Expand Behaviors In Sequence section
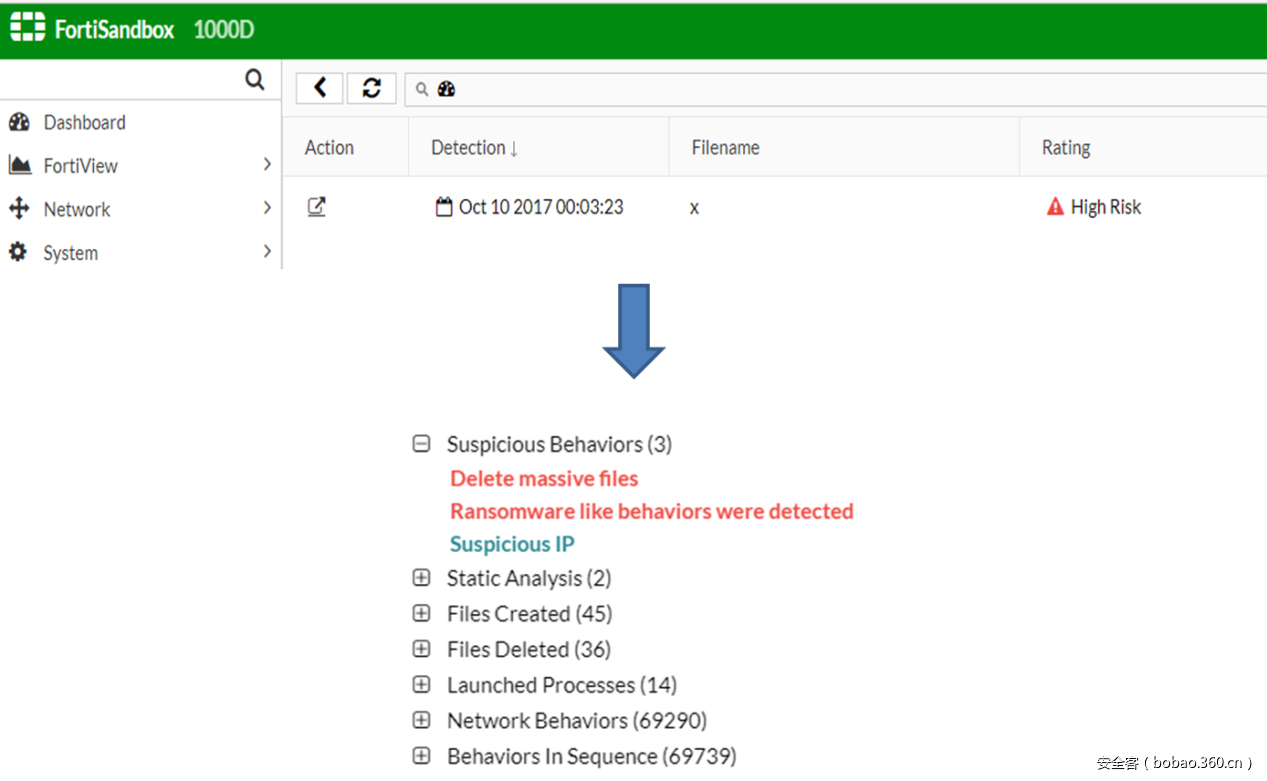This screenshot has width=1267, height=781. pyautogui.click(x=421, y=755)
